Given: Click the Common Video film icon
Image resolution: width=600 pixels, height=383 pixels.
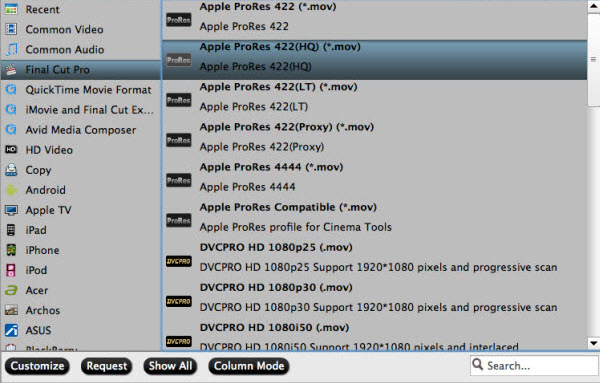Looking at the screenshot, I should [11, 29].
